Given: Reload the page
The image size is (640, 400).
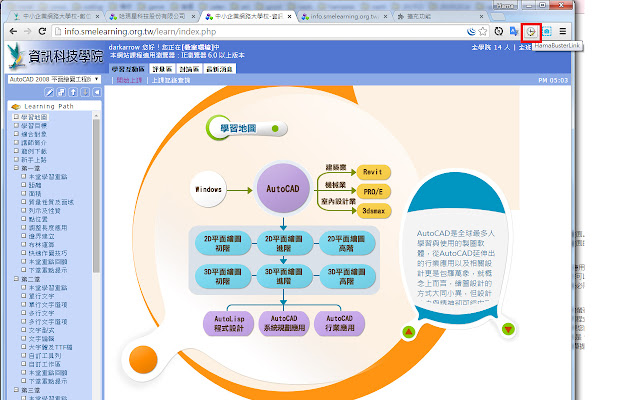Looking at the screenshot, I should coord(42,31).
